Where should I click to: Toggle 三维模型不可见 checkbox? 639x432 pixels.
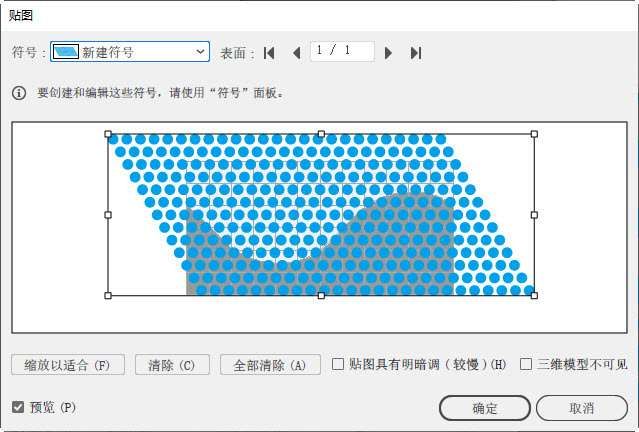(526, 365)
